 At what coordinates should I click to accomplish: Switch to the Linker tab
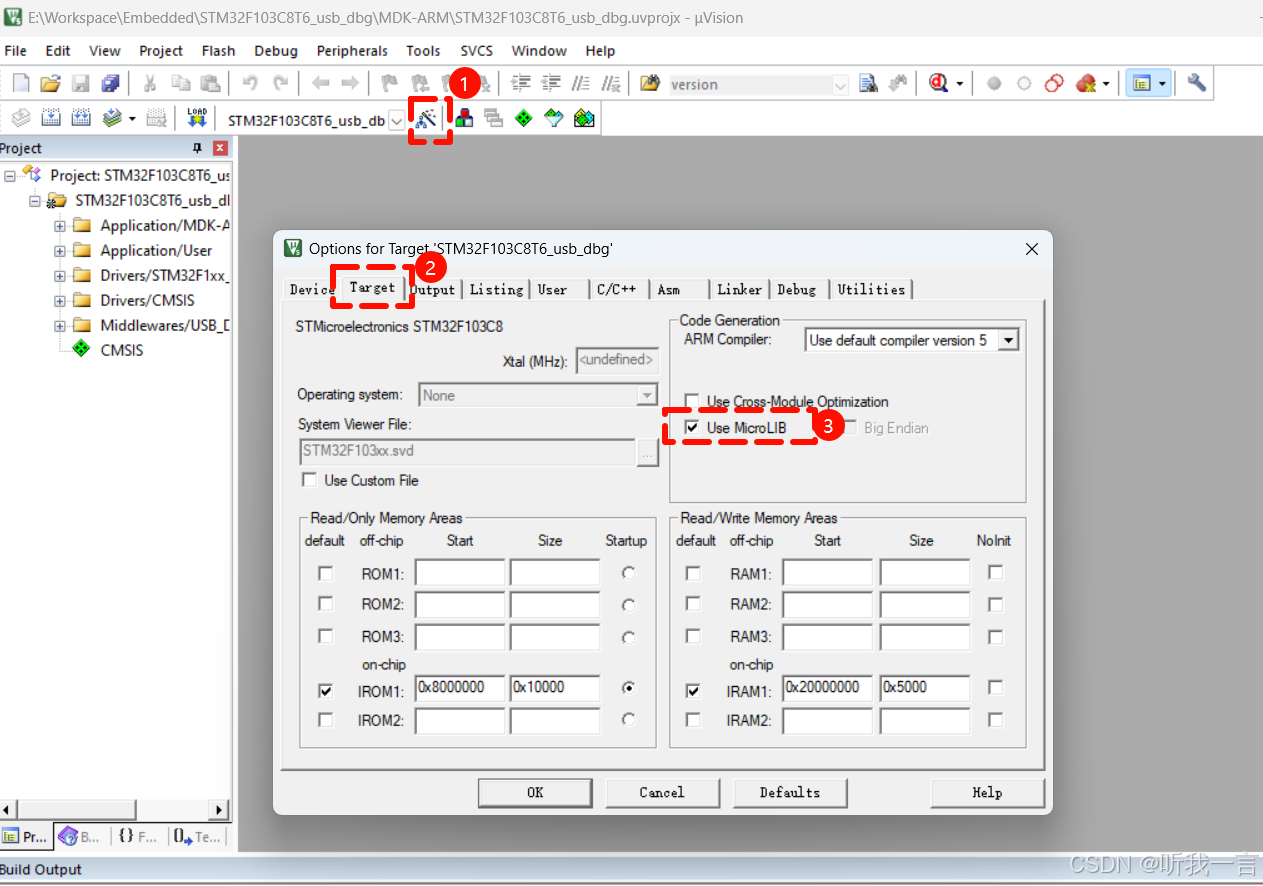739,289
